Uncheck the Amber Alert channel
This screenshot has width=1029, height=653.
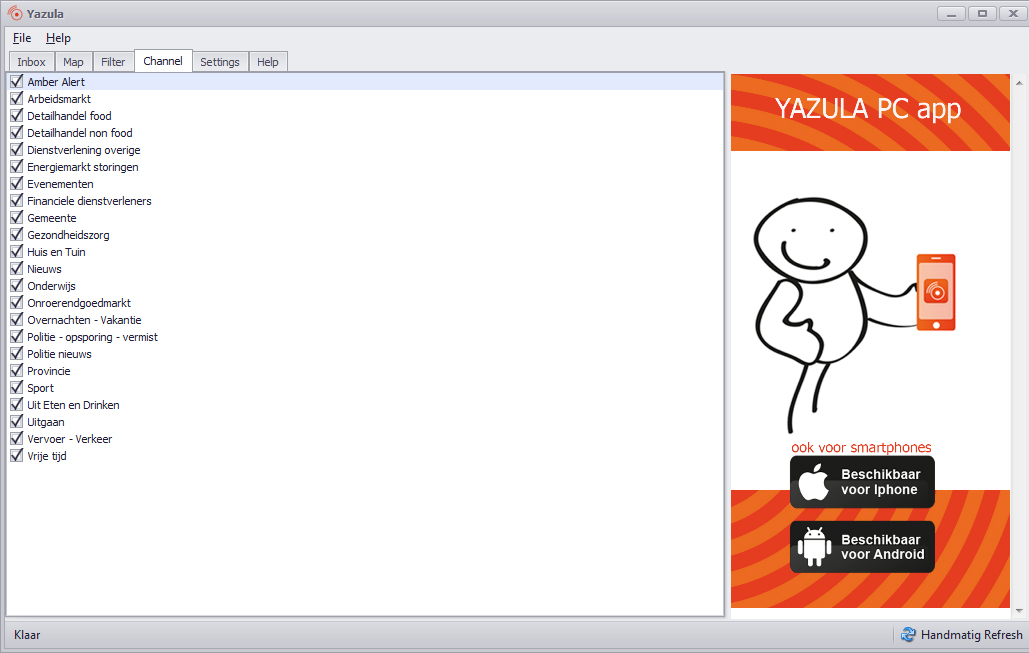(x=17, y=81)
